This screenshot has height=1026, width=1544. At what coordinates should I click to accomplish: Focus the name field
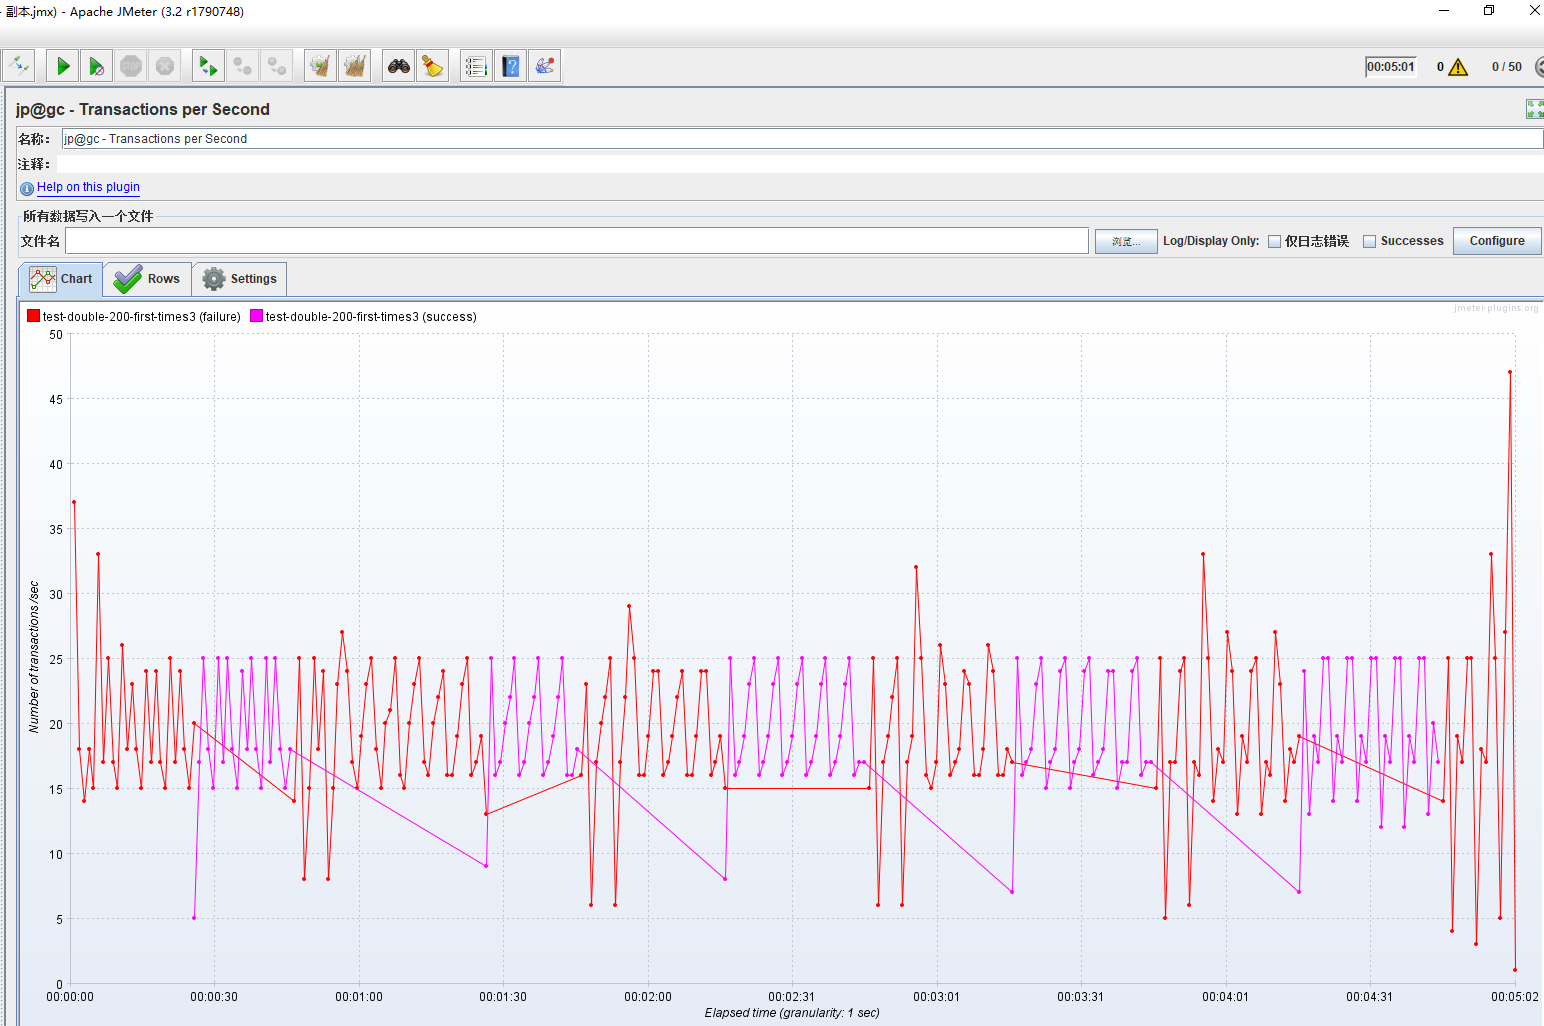click(802, 139)
